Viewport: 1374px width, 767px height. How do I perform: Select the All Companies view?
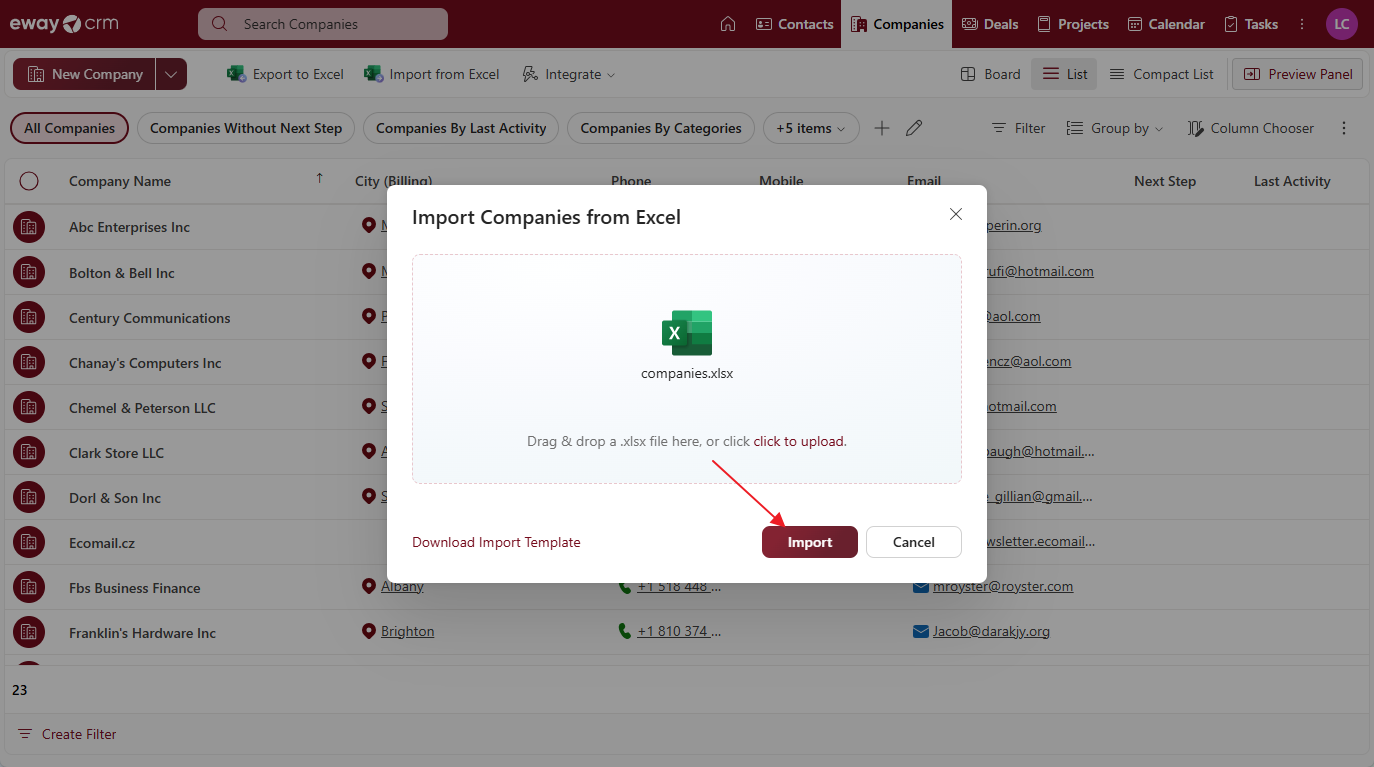pyautogui.click(x=70, y=128)
